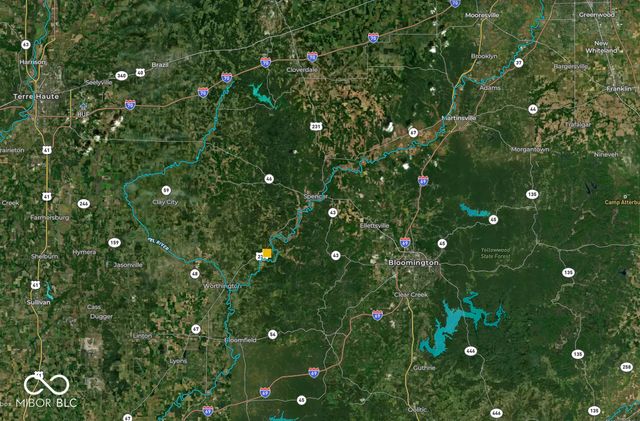Click the yellow property marker square
Image resolution: width=640 pixels, height=421 pixels.
pyautogui.click(x=267, y=253)
